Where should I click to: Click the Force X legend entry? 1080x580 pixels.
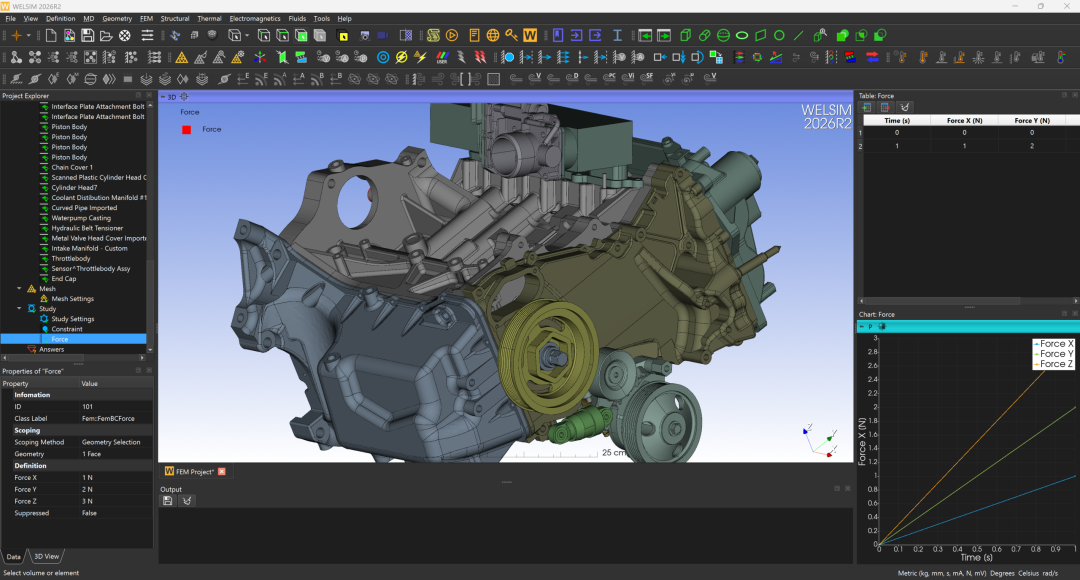point(1054,344)
